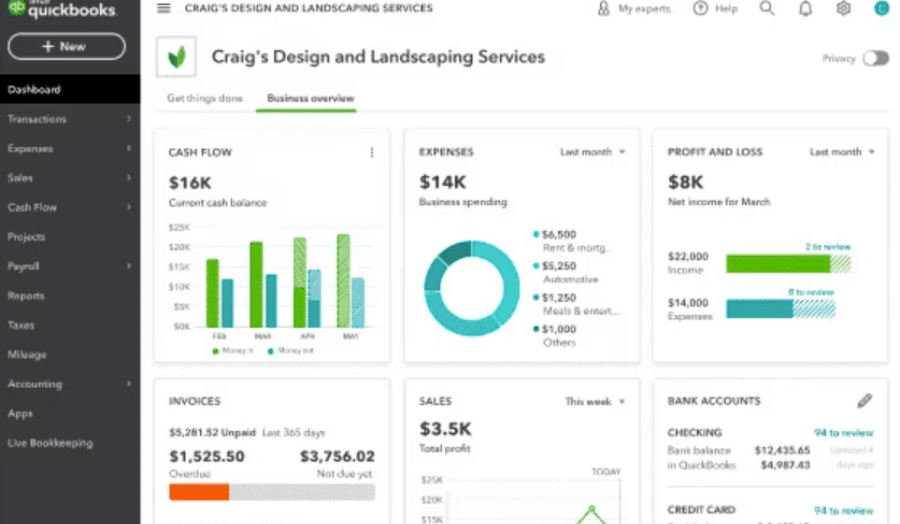Click the QuickBooks logo

click(x=61, y=9)
